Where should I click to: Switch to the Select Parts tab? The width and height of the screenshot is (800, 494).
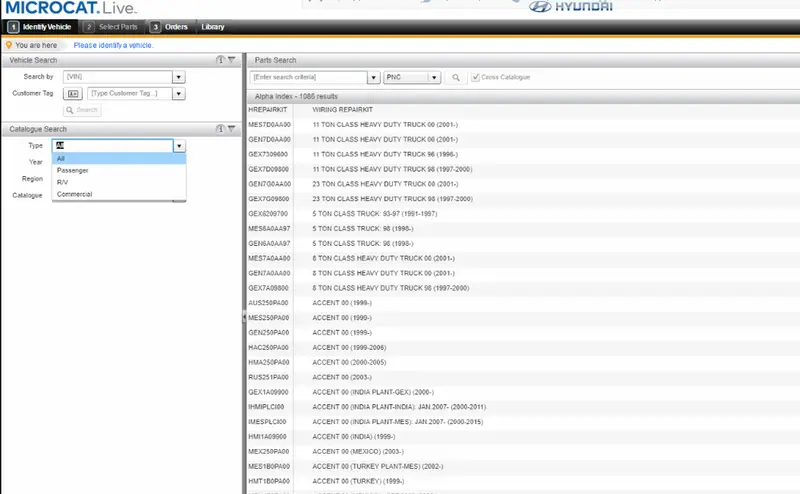[112, 27]
